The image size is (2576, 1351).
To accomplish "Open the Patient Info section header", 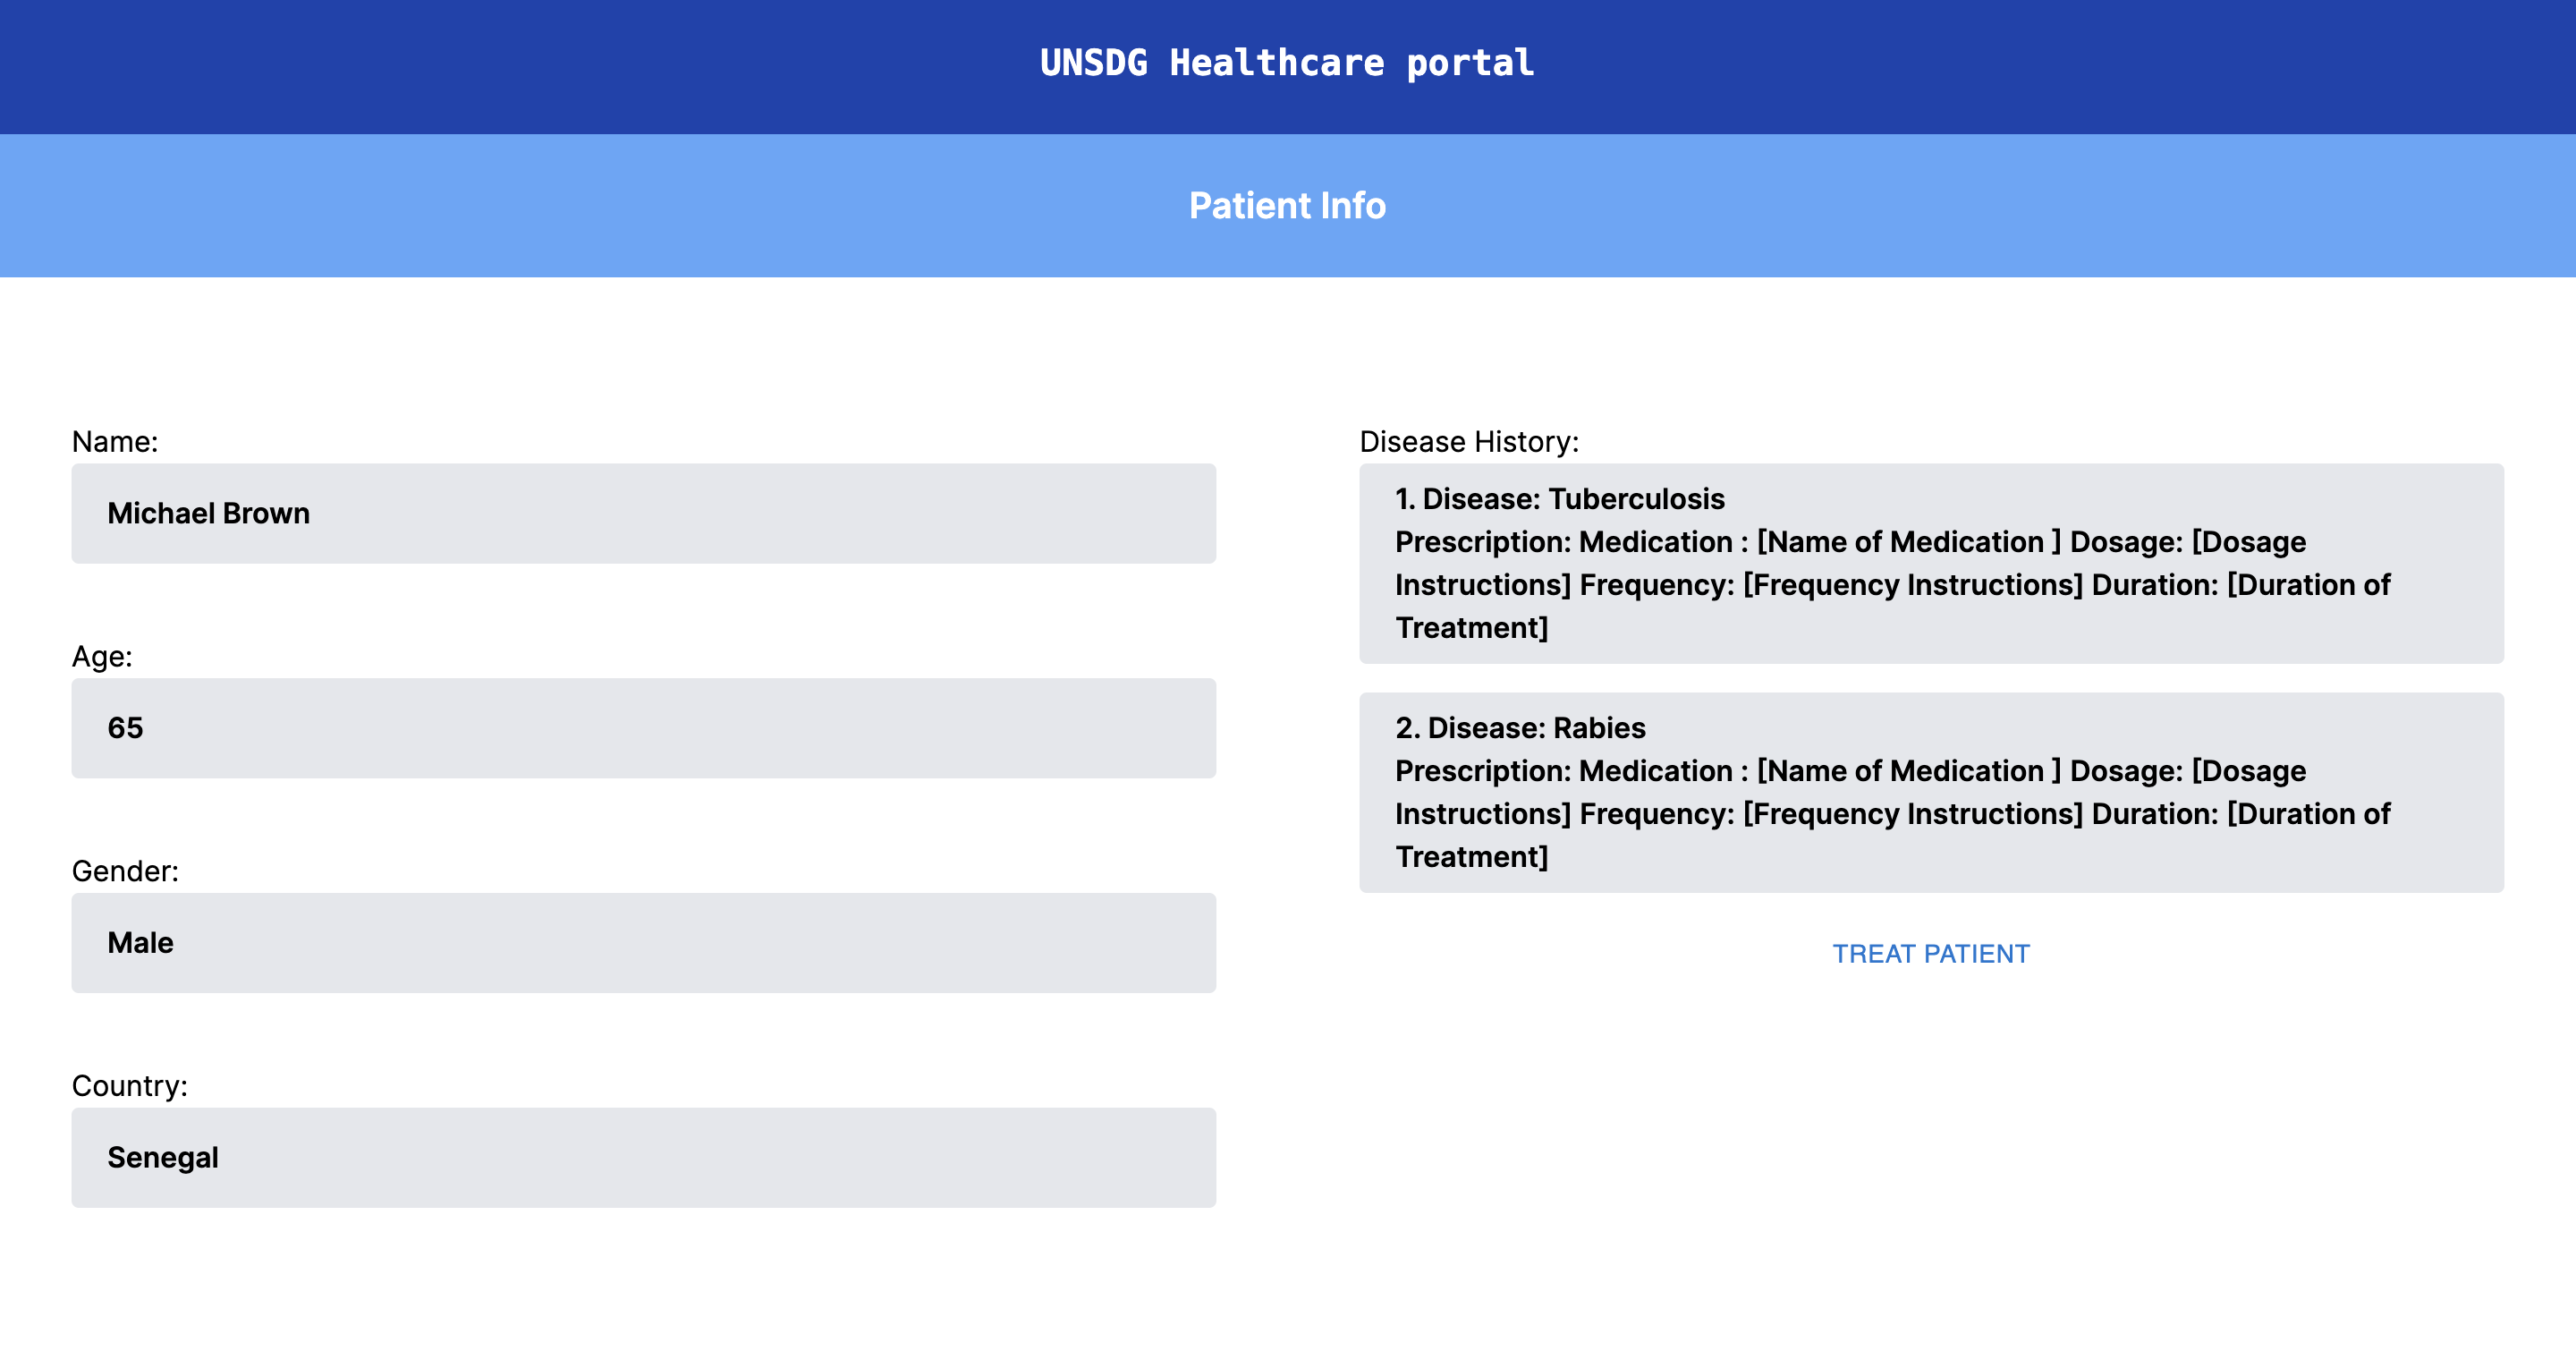I will click(x=1288, y=206).
